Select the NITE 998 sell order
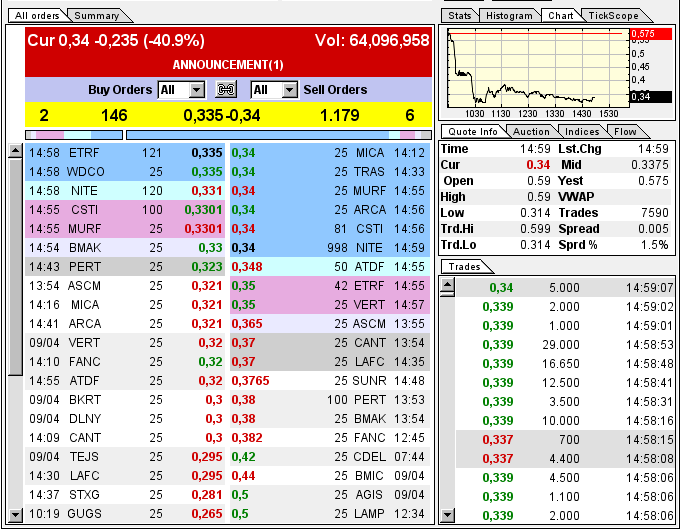This screenshot has width=696, height=530. pyautogui.click(x=330, y=248)
